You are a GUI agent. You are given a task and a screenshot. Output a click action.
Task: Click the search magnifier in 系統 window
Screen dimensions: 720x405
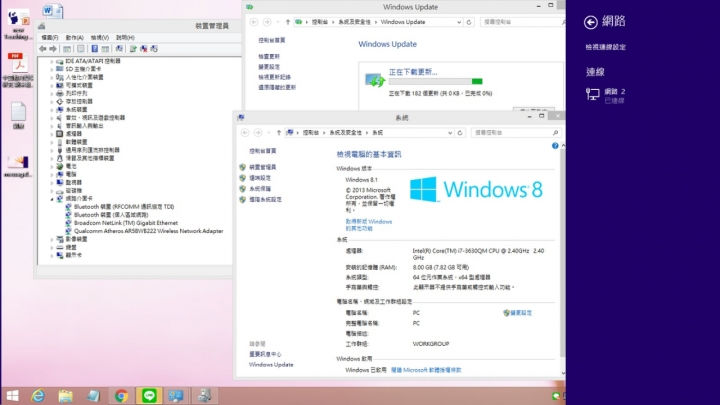tap(555, 133)
